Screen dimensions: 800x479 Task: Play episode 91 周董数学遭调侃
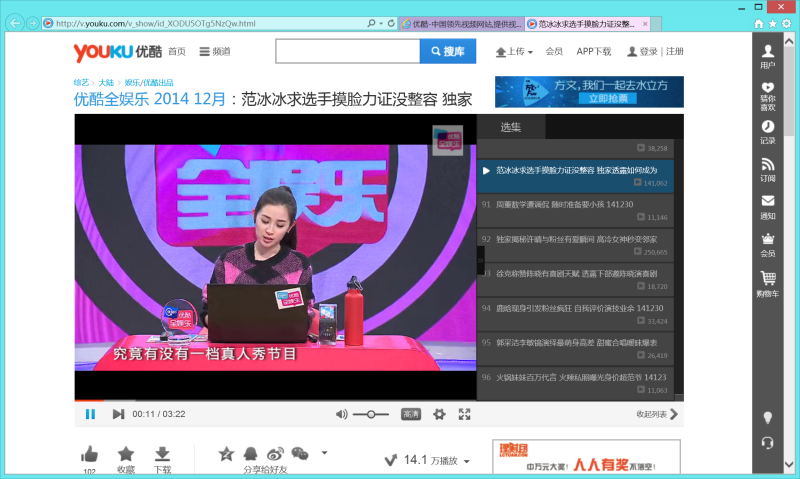click(x=576, y=210)
